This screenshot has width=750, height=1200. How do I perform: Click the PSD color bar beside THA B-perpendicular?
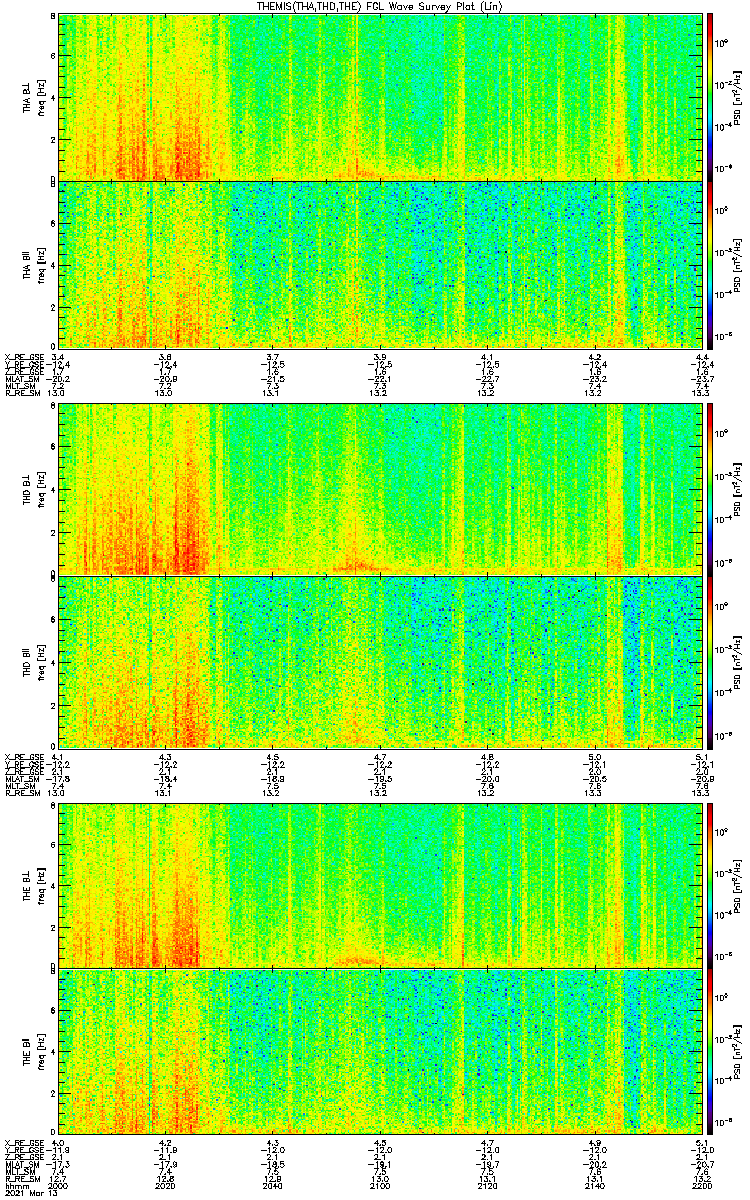pyautogui.click(x=710, y=97)
